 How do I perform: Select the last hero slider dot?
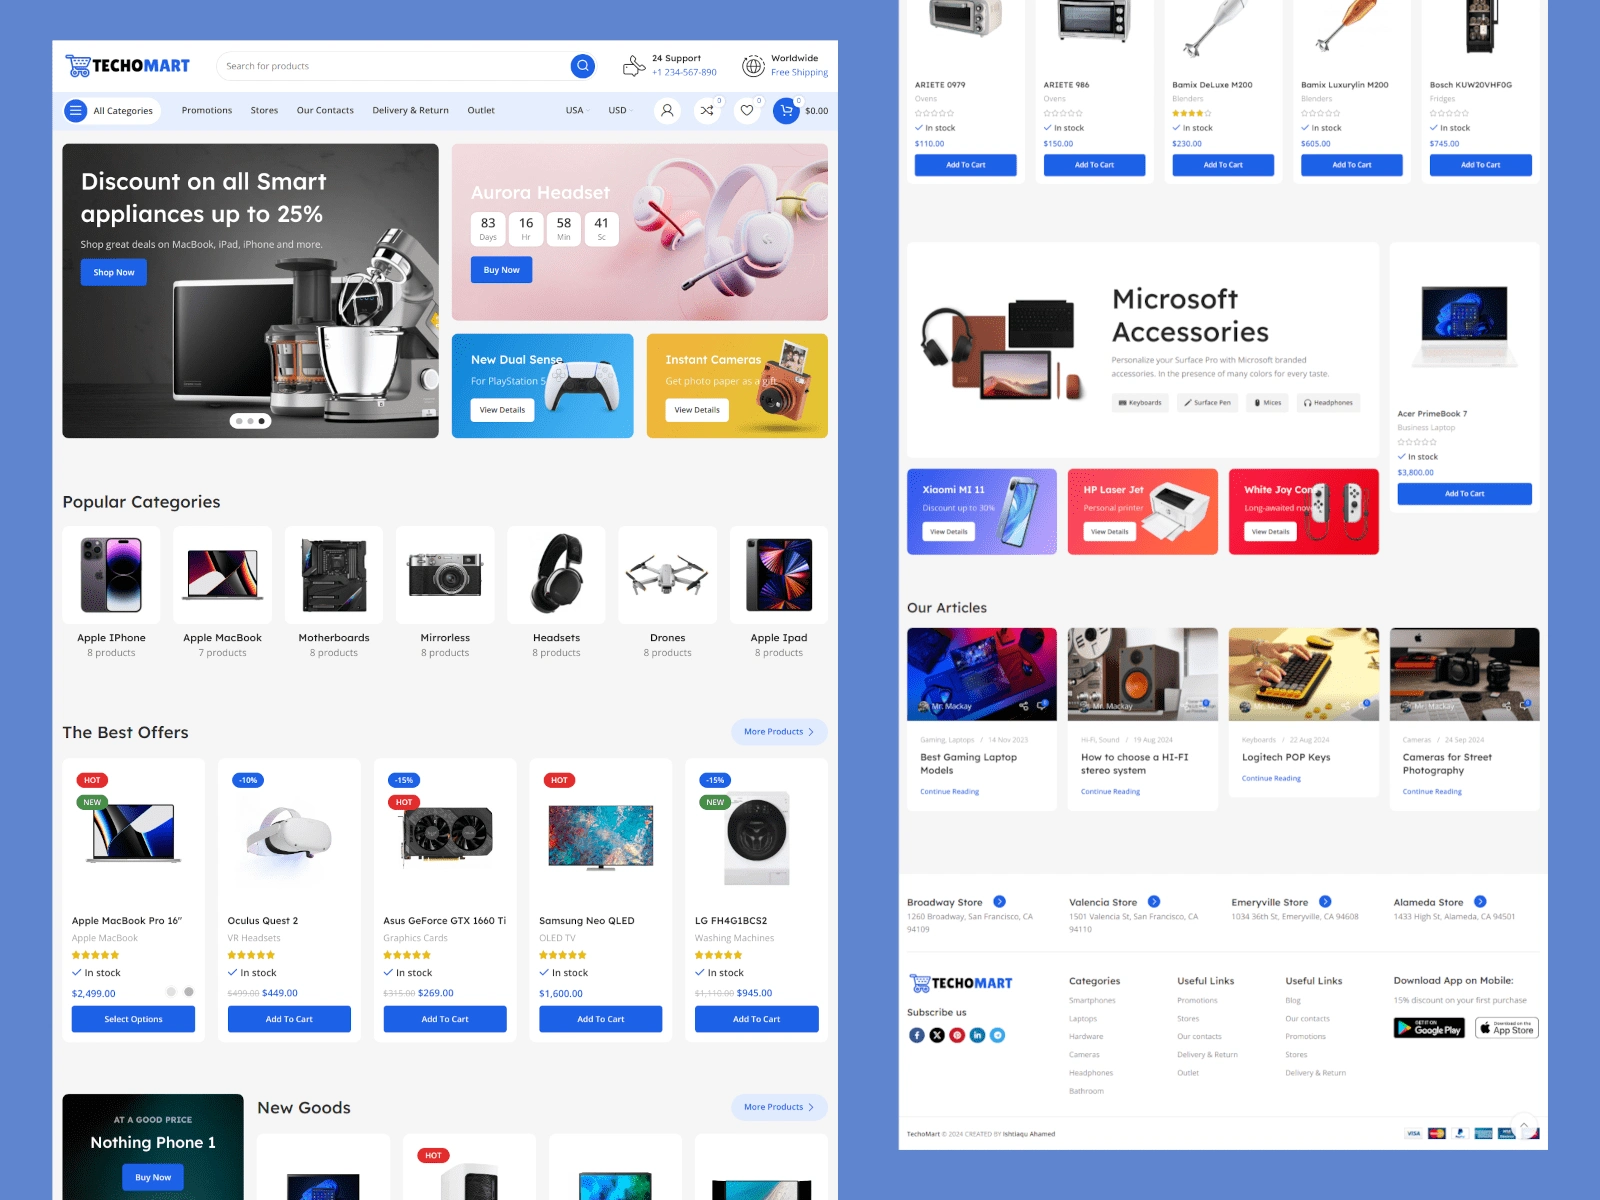pyautogui.click(x=262, y=421)
